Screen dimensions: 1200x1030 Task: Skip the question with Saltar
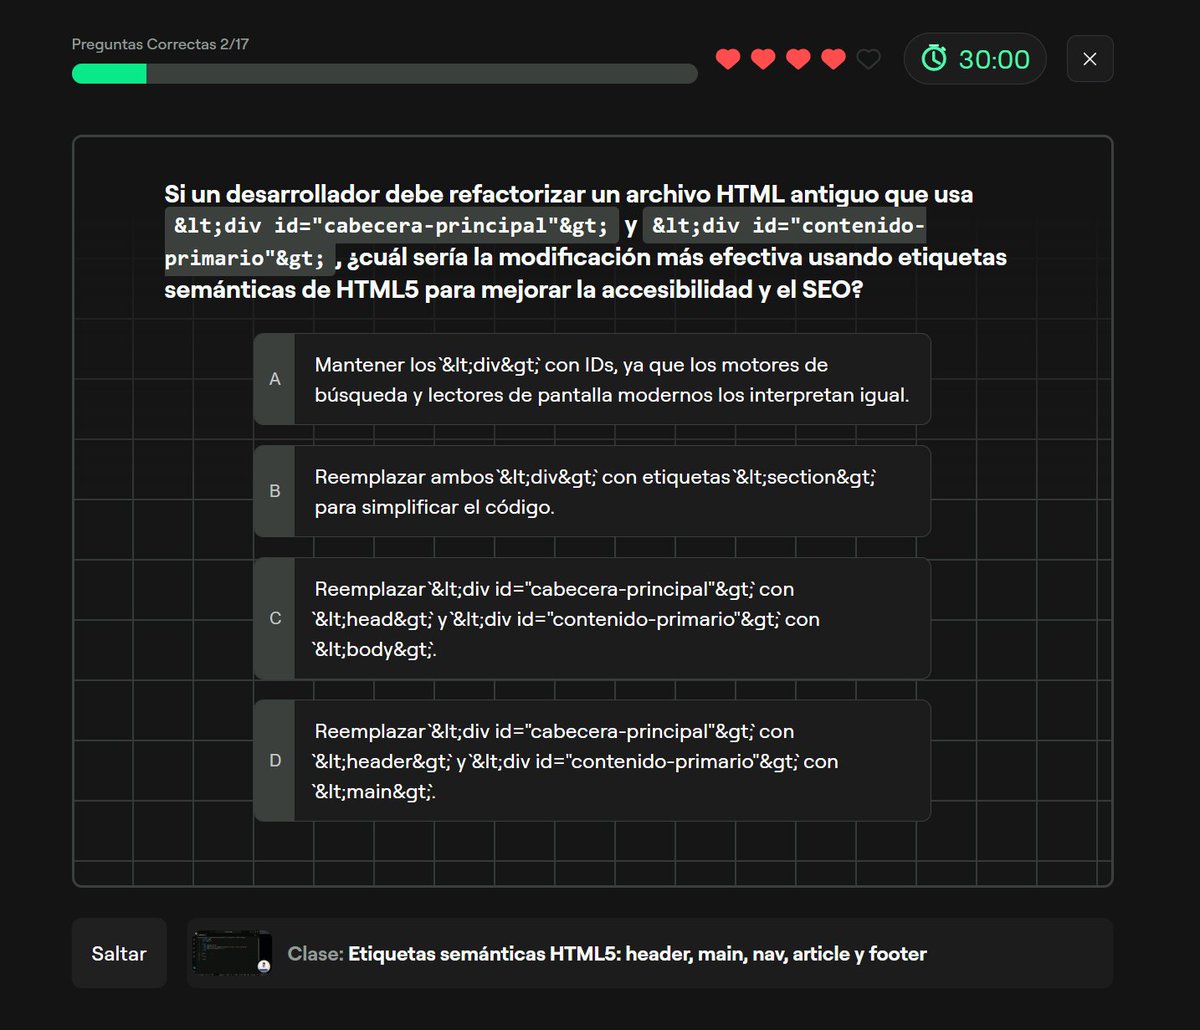[119, 953]
